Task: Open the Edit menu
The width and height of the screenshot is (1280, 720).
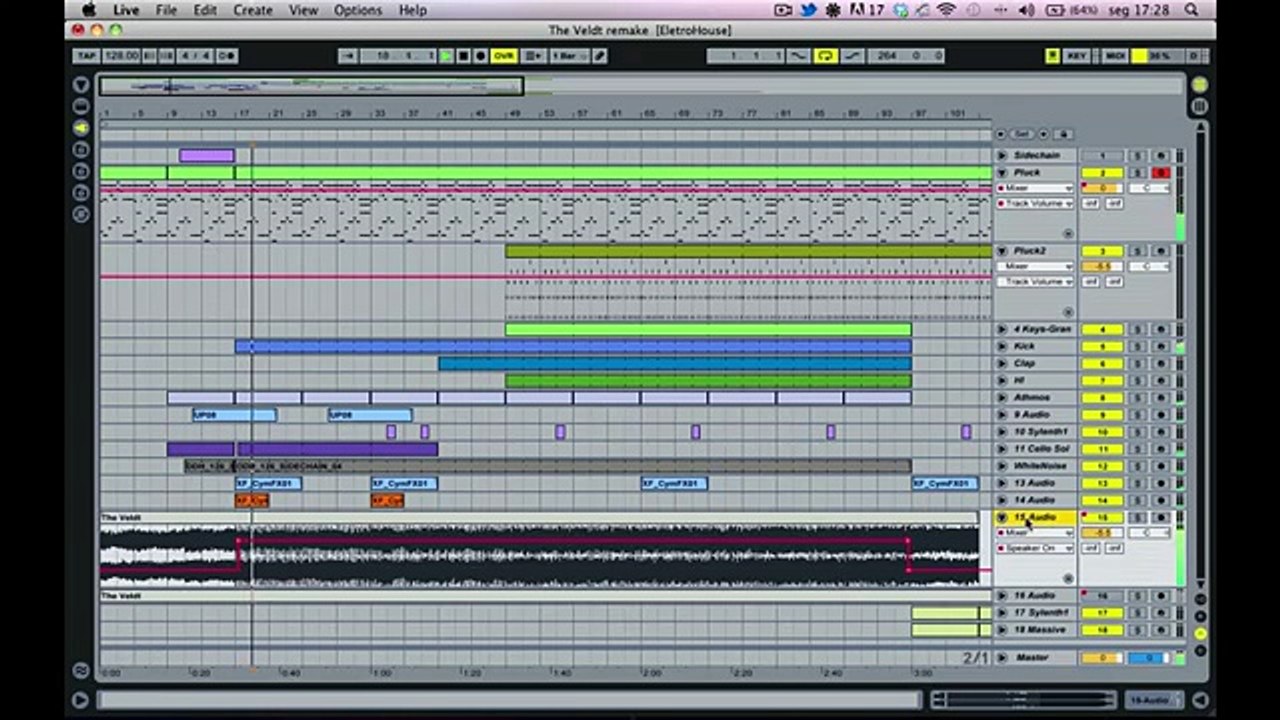Action: (205, 10)
